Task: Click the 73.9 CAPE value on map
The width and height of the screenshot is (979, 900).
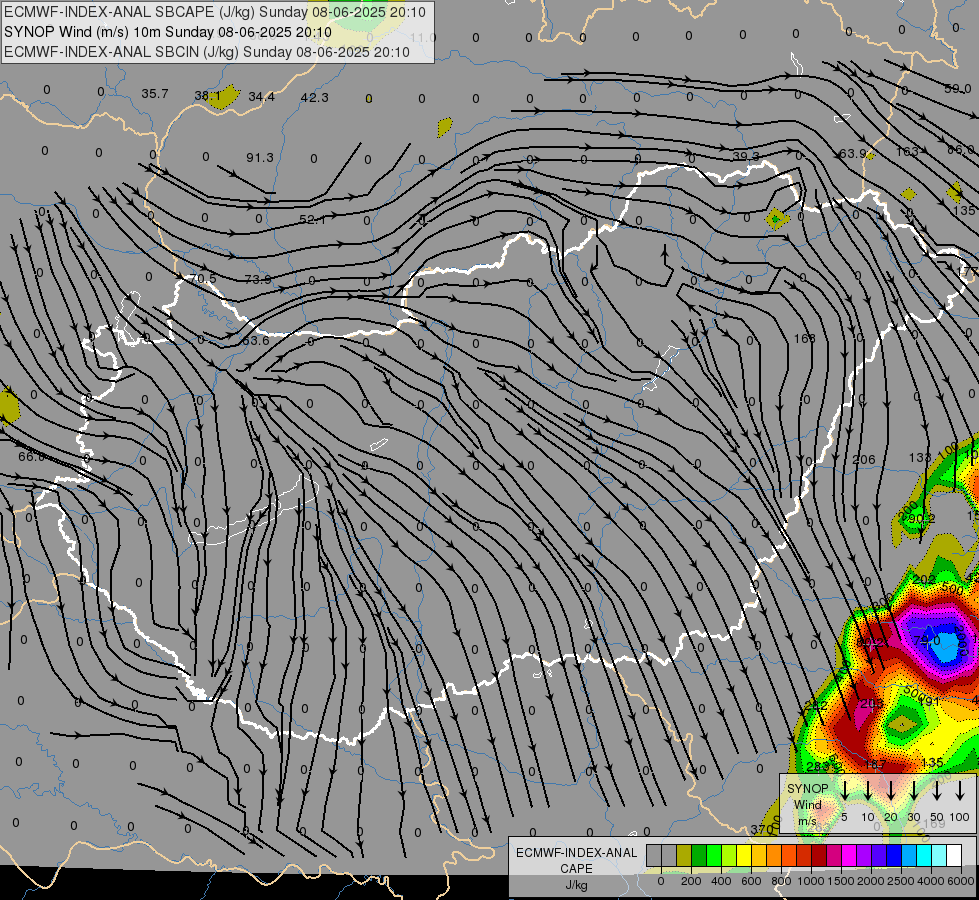Action: click(258, 279)
